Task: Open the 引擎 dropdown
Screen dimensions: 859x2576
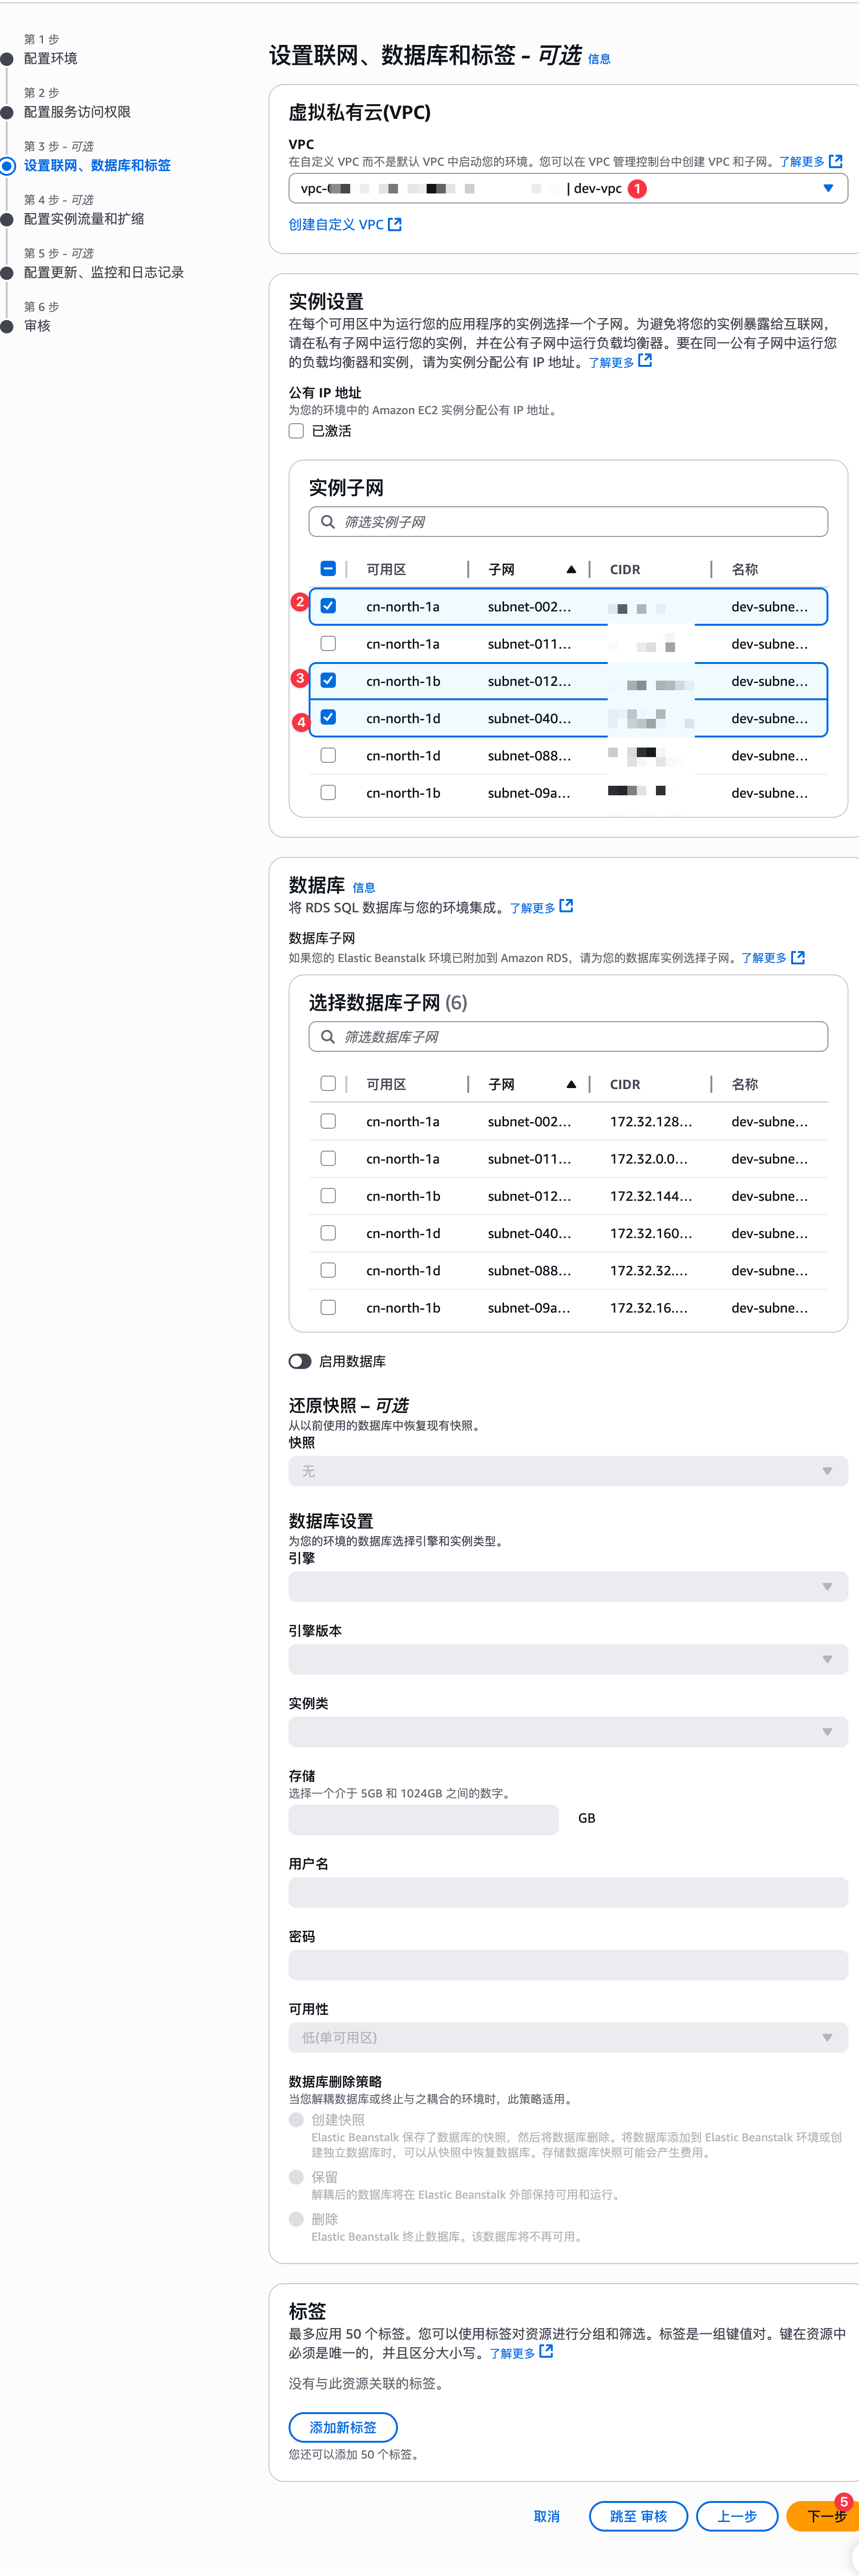Action: point(568,1587)
